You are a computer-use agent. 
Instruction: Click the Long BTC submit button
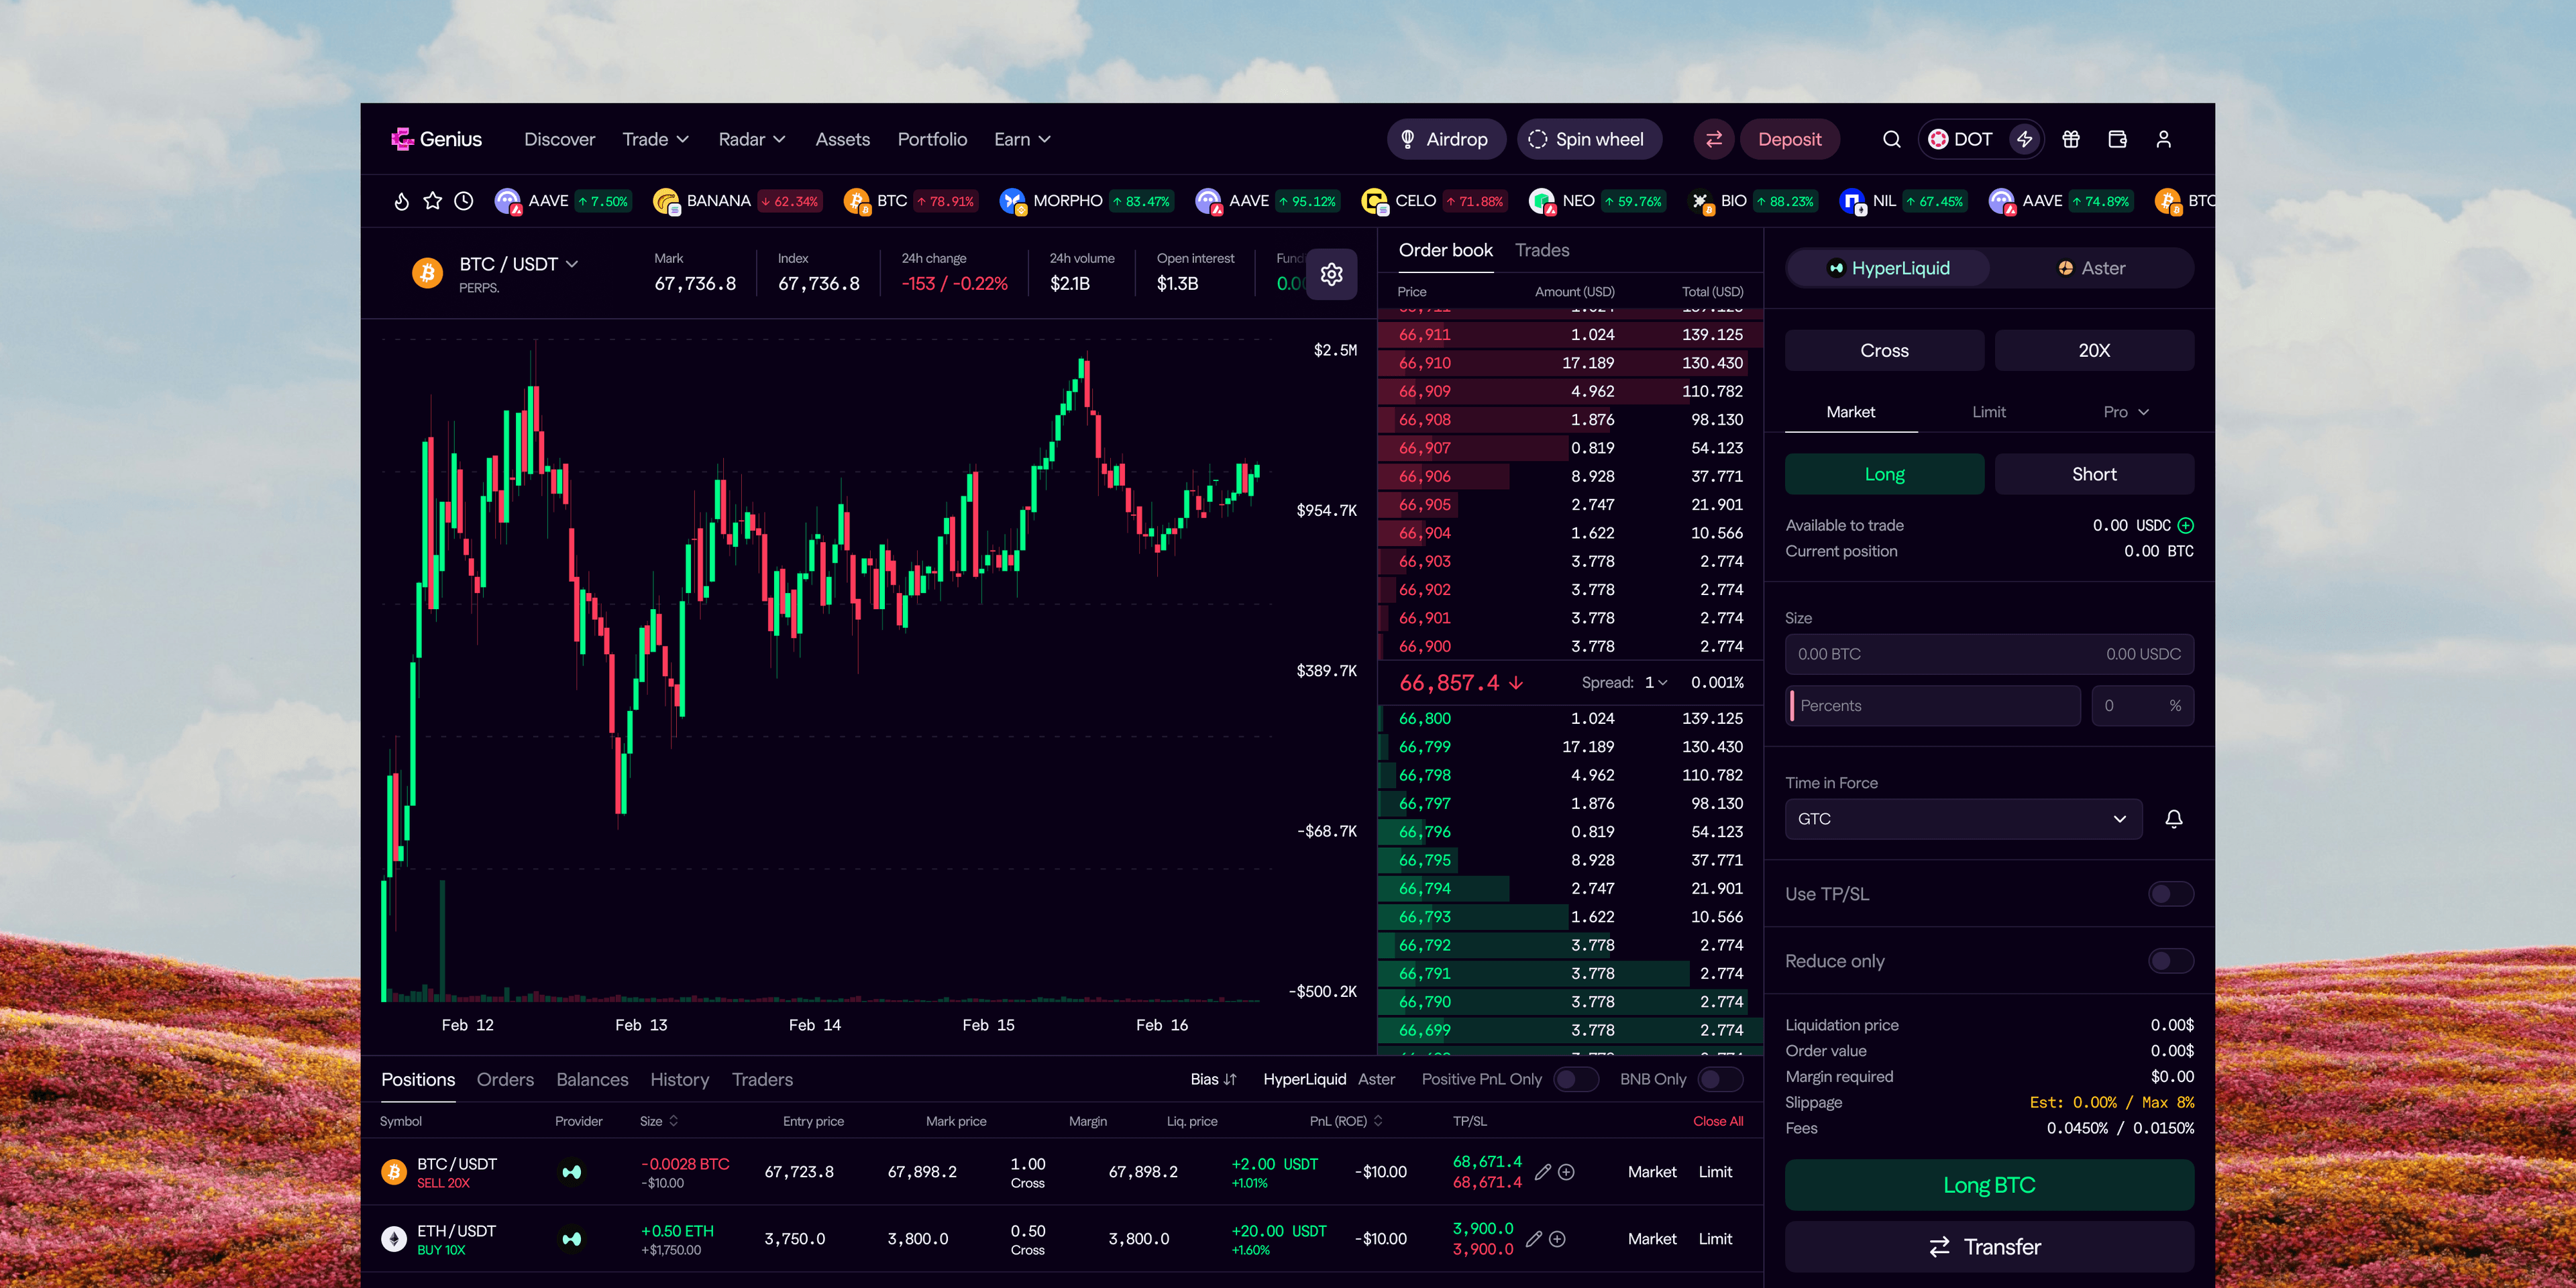tap(1989, 1185)
